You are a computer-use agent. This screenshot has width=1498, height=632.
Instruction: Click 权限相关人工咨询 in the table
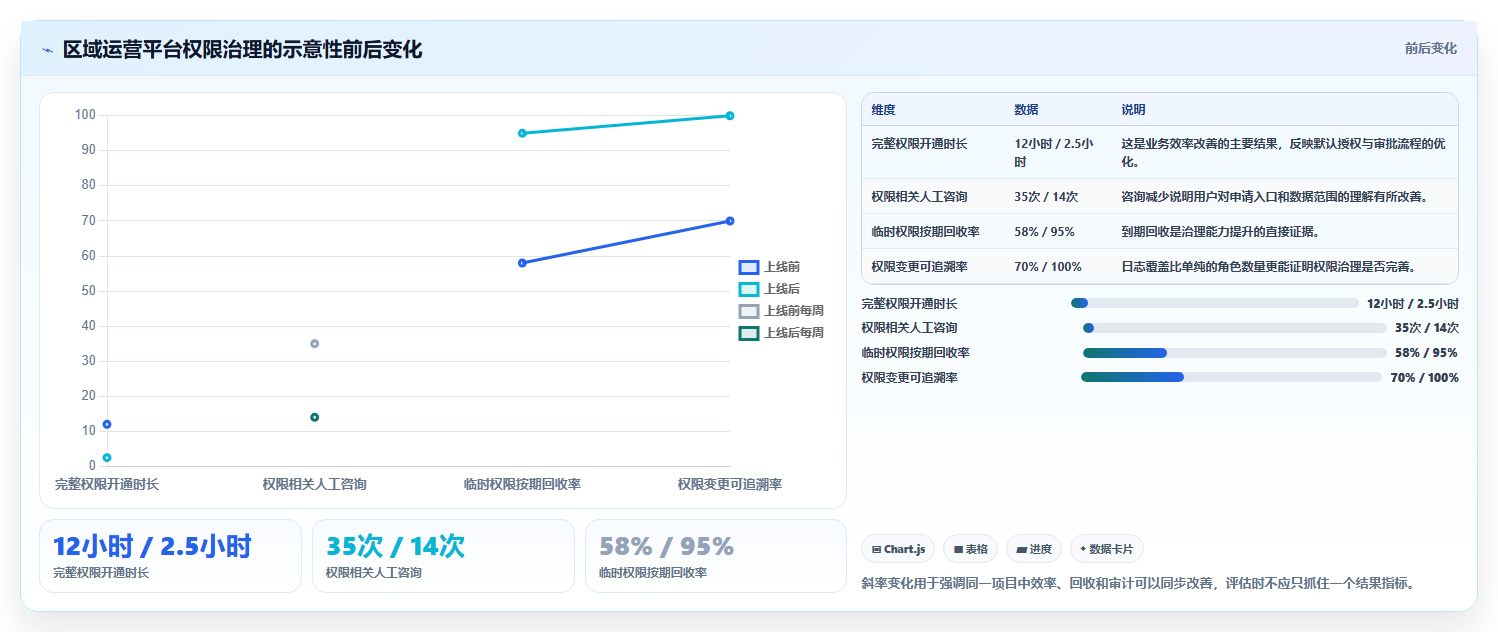point(919,197)
